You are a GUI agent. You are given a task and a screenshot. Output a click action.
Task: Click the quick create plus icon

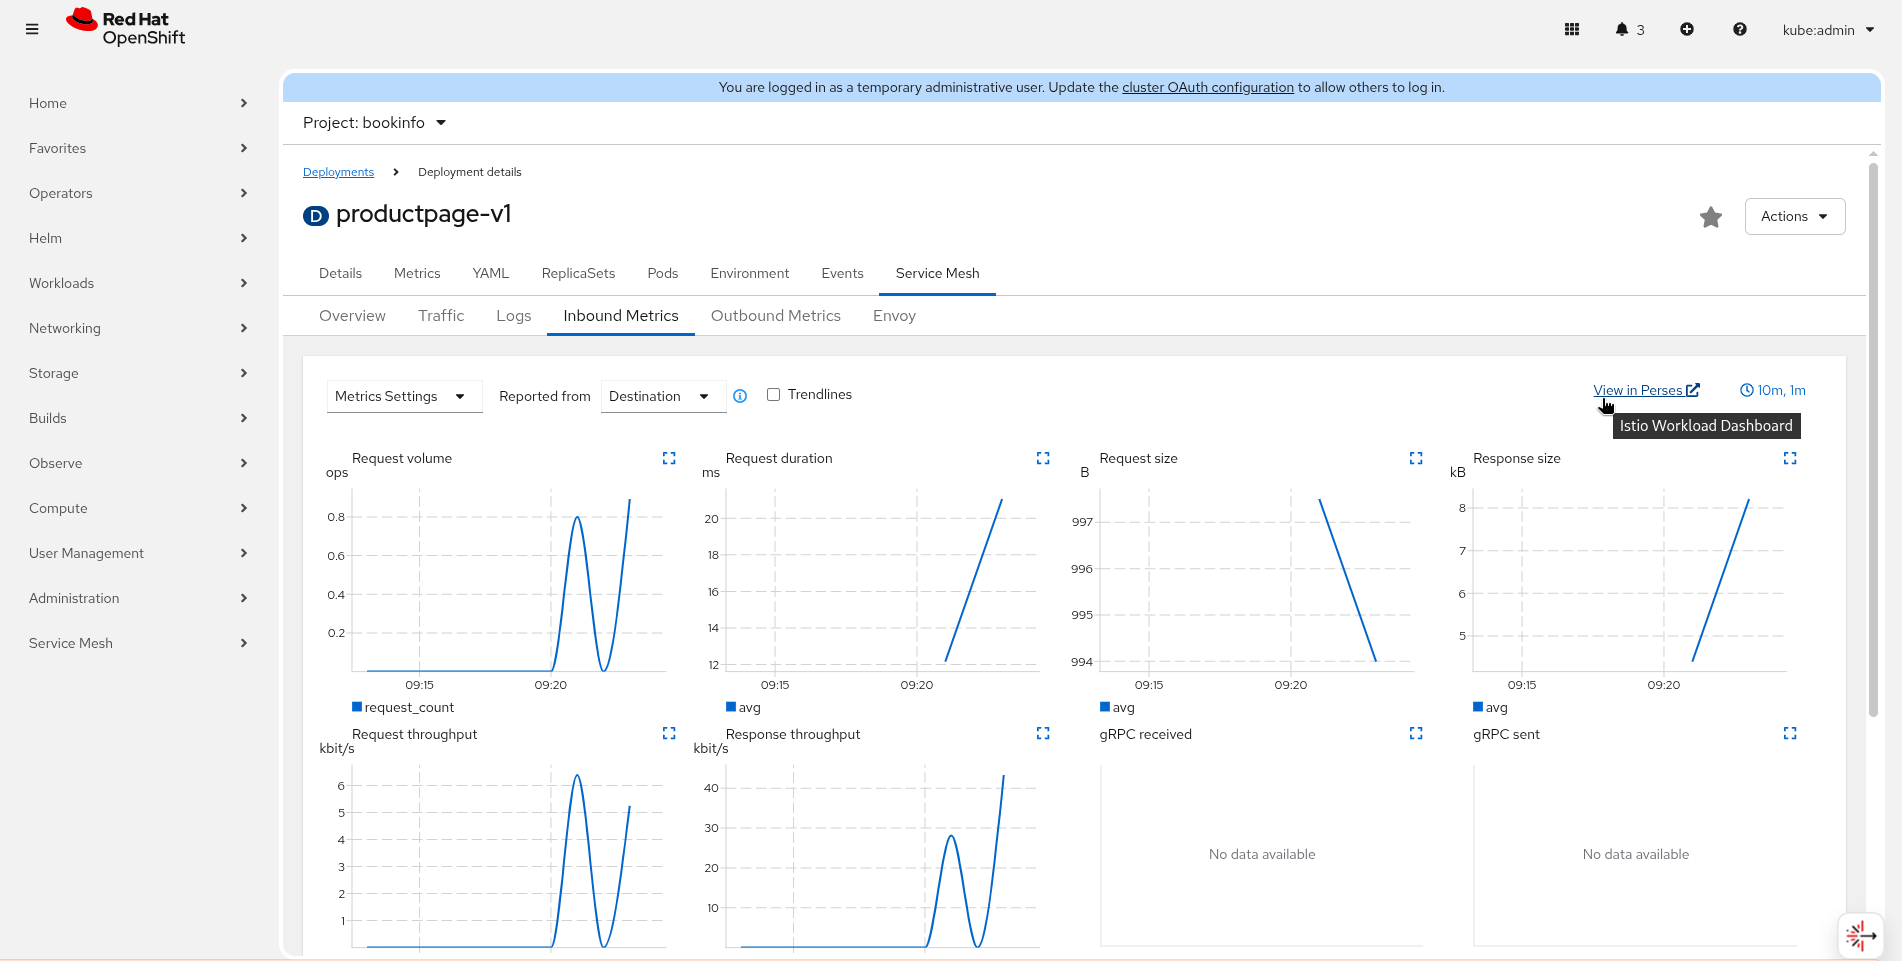pos(1687,30)
